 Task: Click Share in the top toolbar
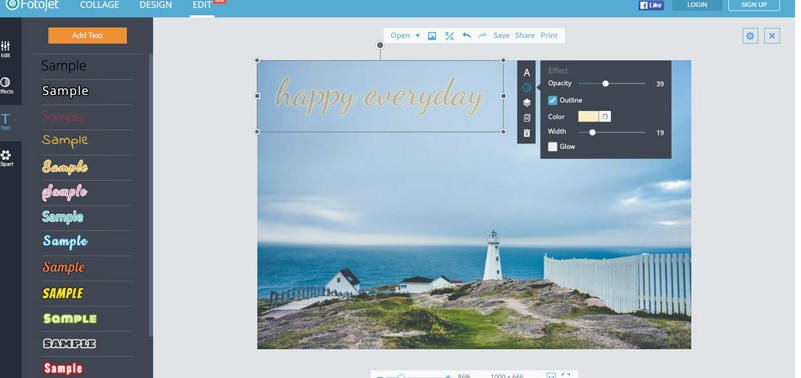[525, 35]
